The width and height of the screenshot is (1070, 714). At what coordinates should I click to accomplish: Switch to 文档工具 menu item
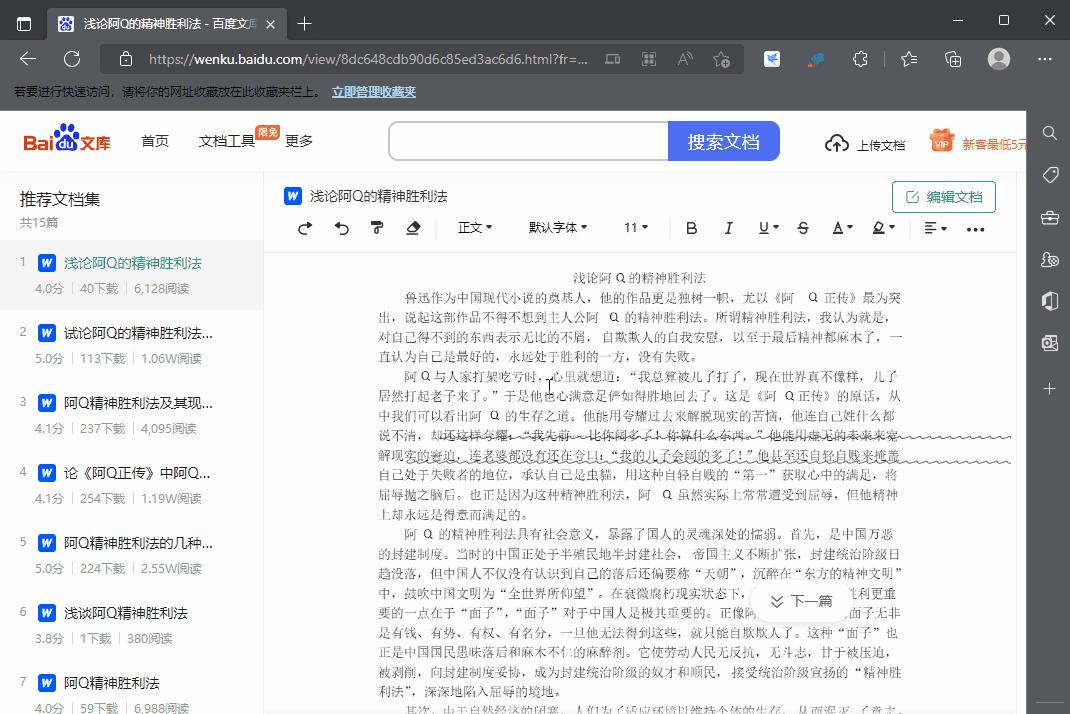point(229,141)
